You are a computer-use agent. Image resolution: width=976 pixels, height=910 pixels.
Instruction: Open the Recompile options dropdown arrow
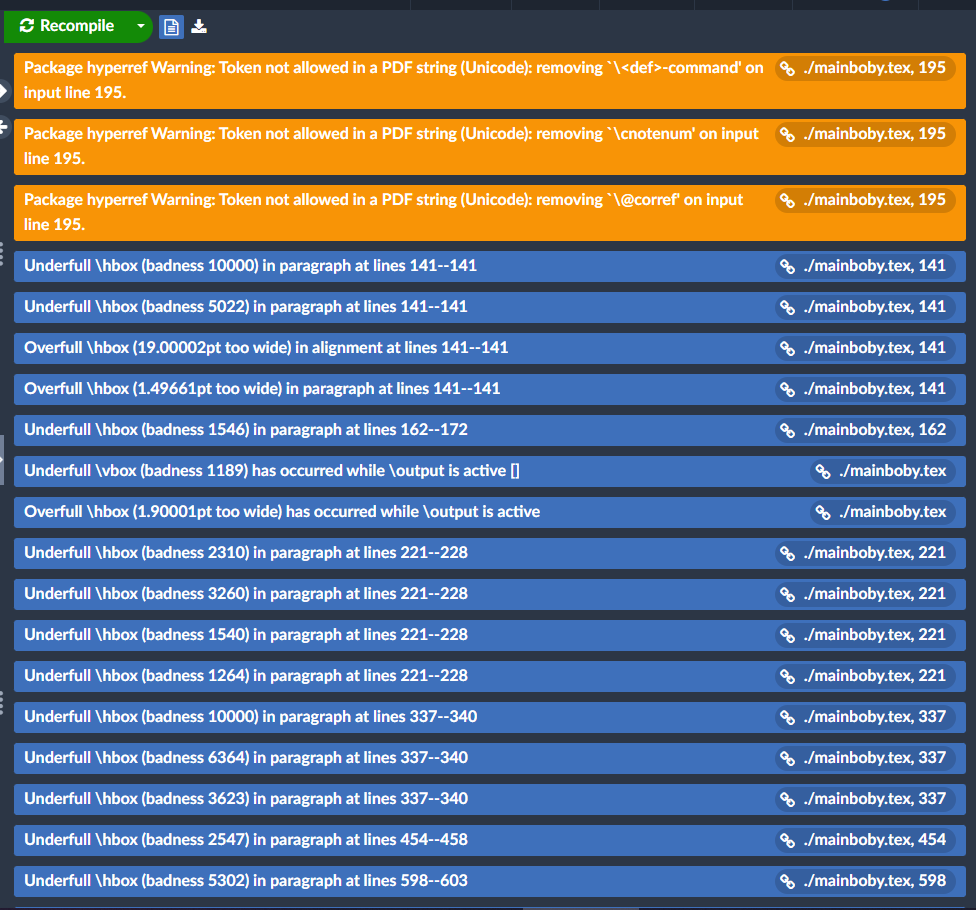point(140,27)
